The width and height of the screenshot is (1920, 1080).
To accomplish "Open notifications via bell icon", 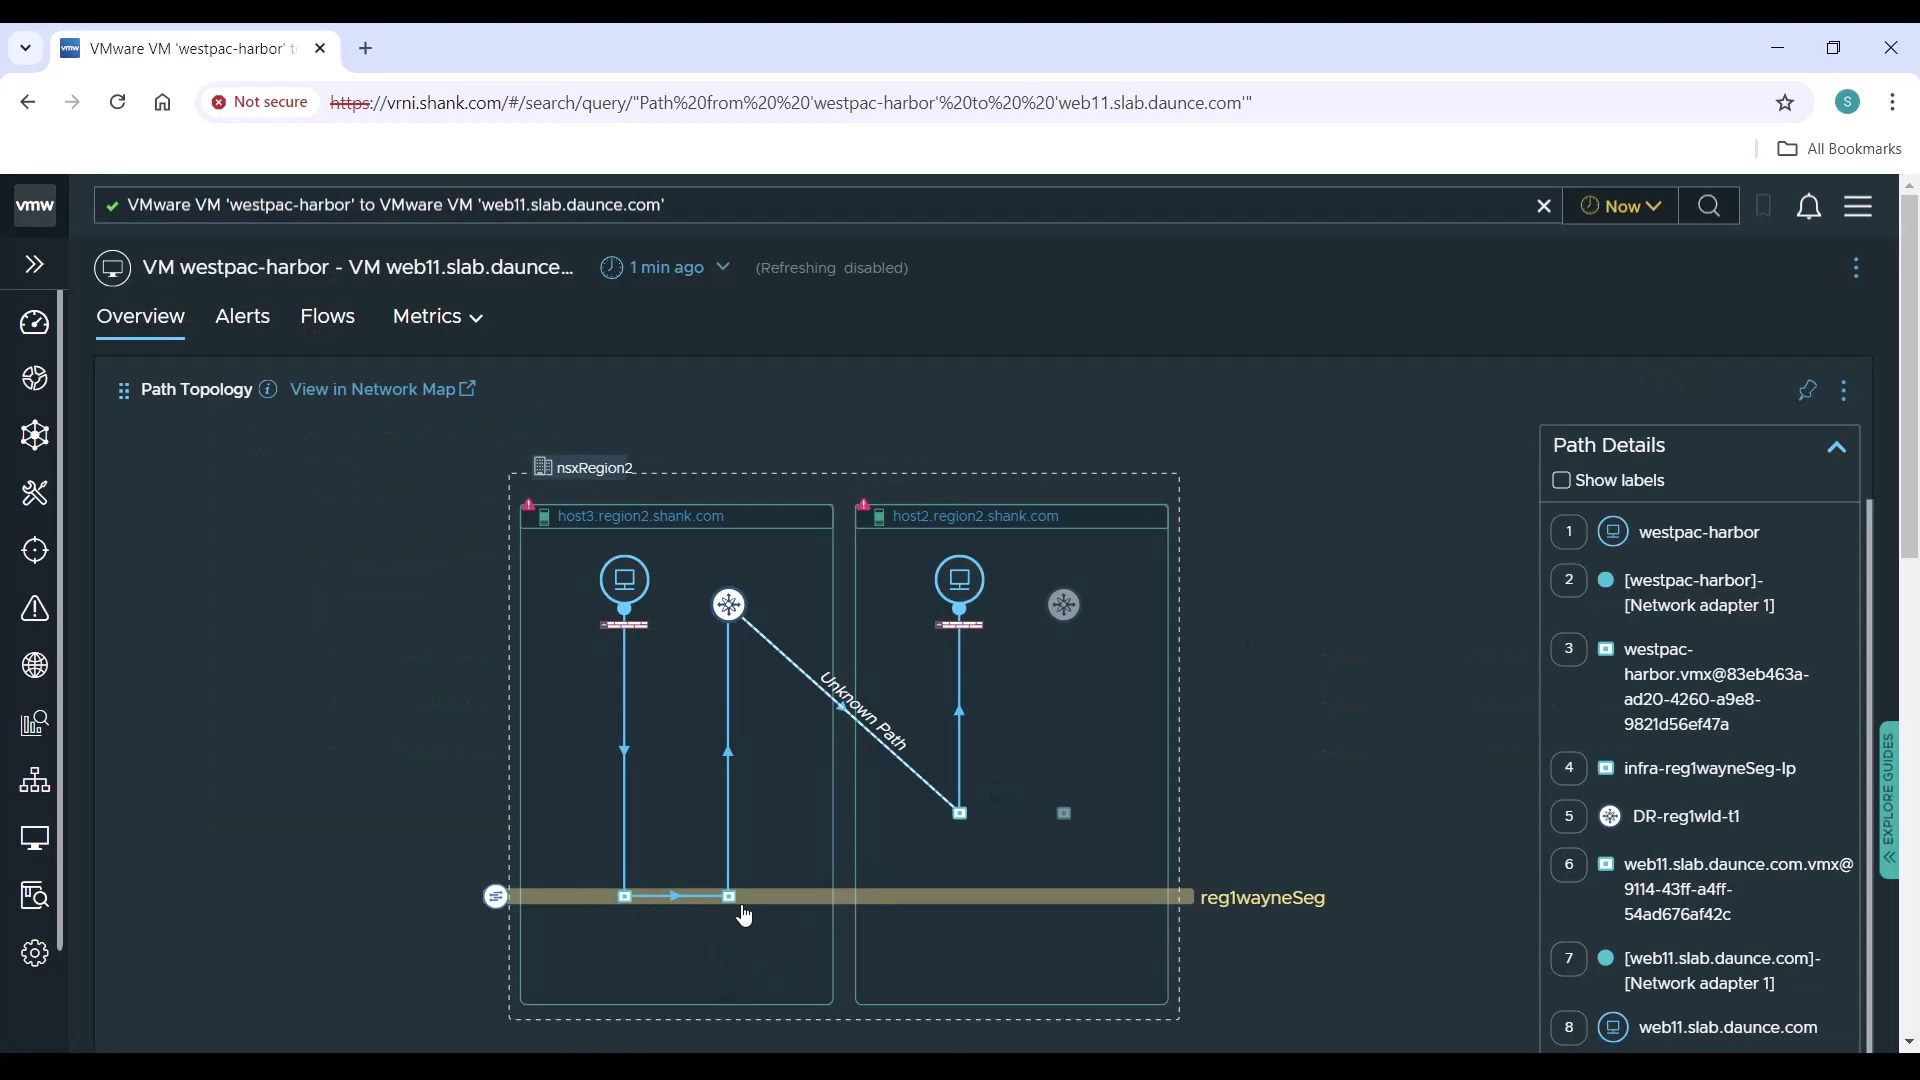I will pyautogui.click(x=1810, y=206).
